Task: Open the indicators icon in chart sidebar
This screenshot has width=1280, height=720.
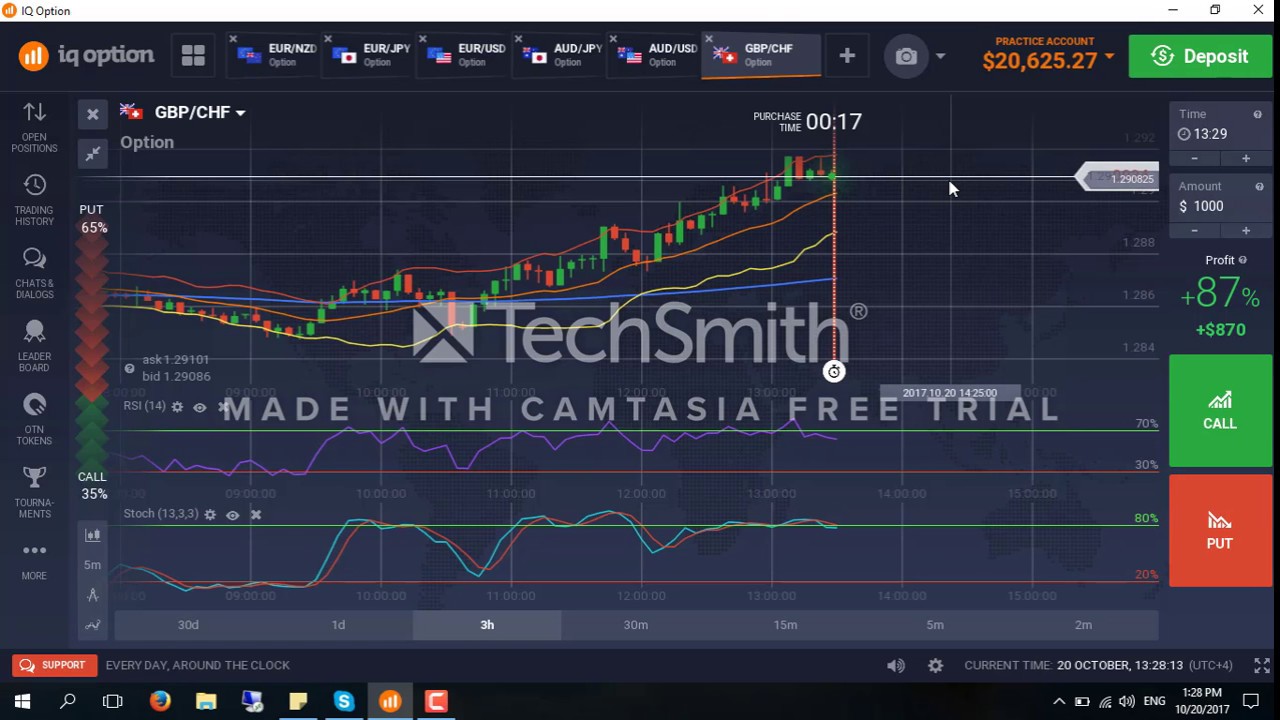Action: pos(93,625)
